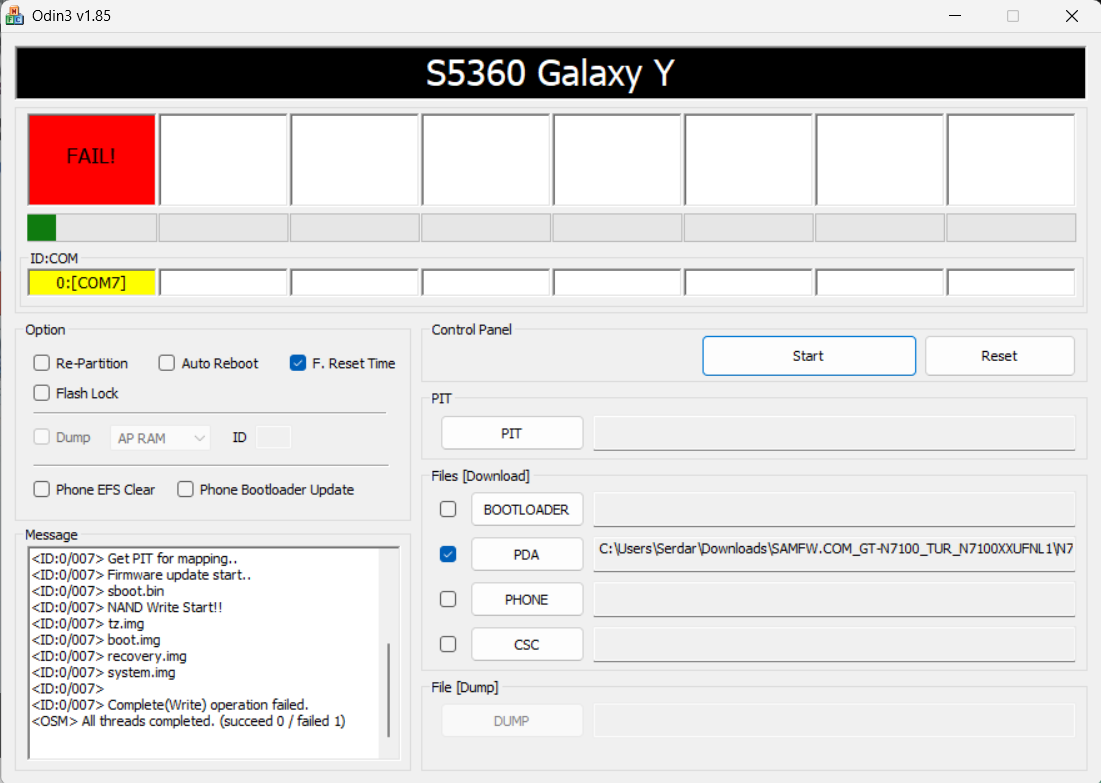Click the BOOTLOADER file path field
1101x783 pixels.
834,509
